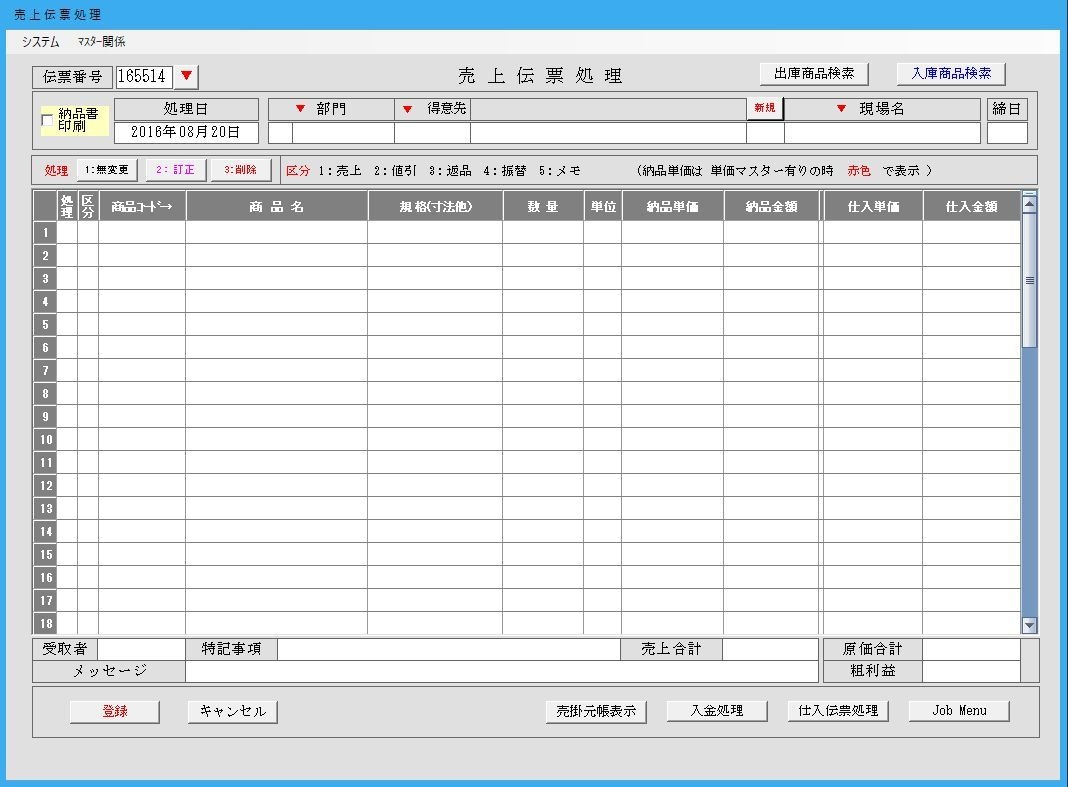The height and width of the screenshot is (787, 1068).
Task: Open the 伝票番号 dropdown arrow
Action: pyautogui.click(x=186, y=76)
